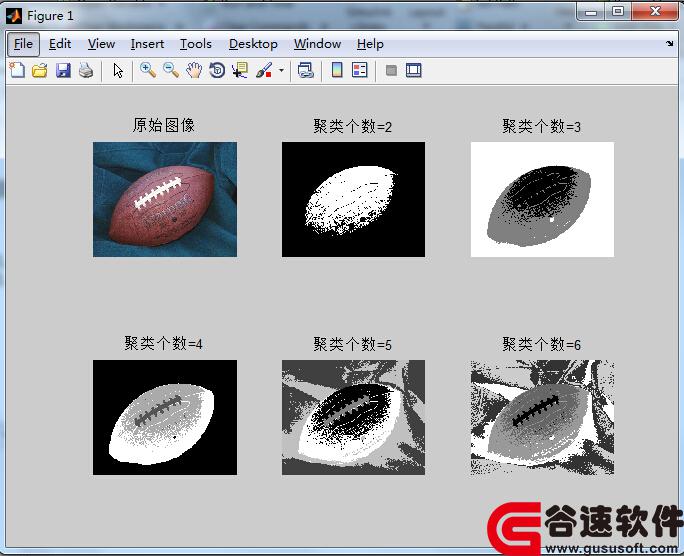Click the Link Plot icon
The width and height of the screenshot is (684, 556).
[305, 70]
